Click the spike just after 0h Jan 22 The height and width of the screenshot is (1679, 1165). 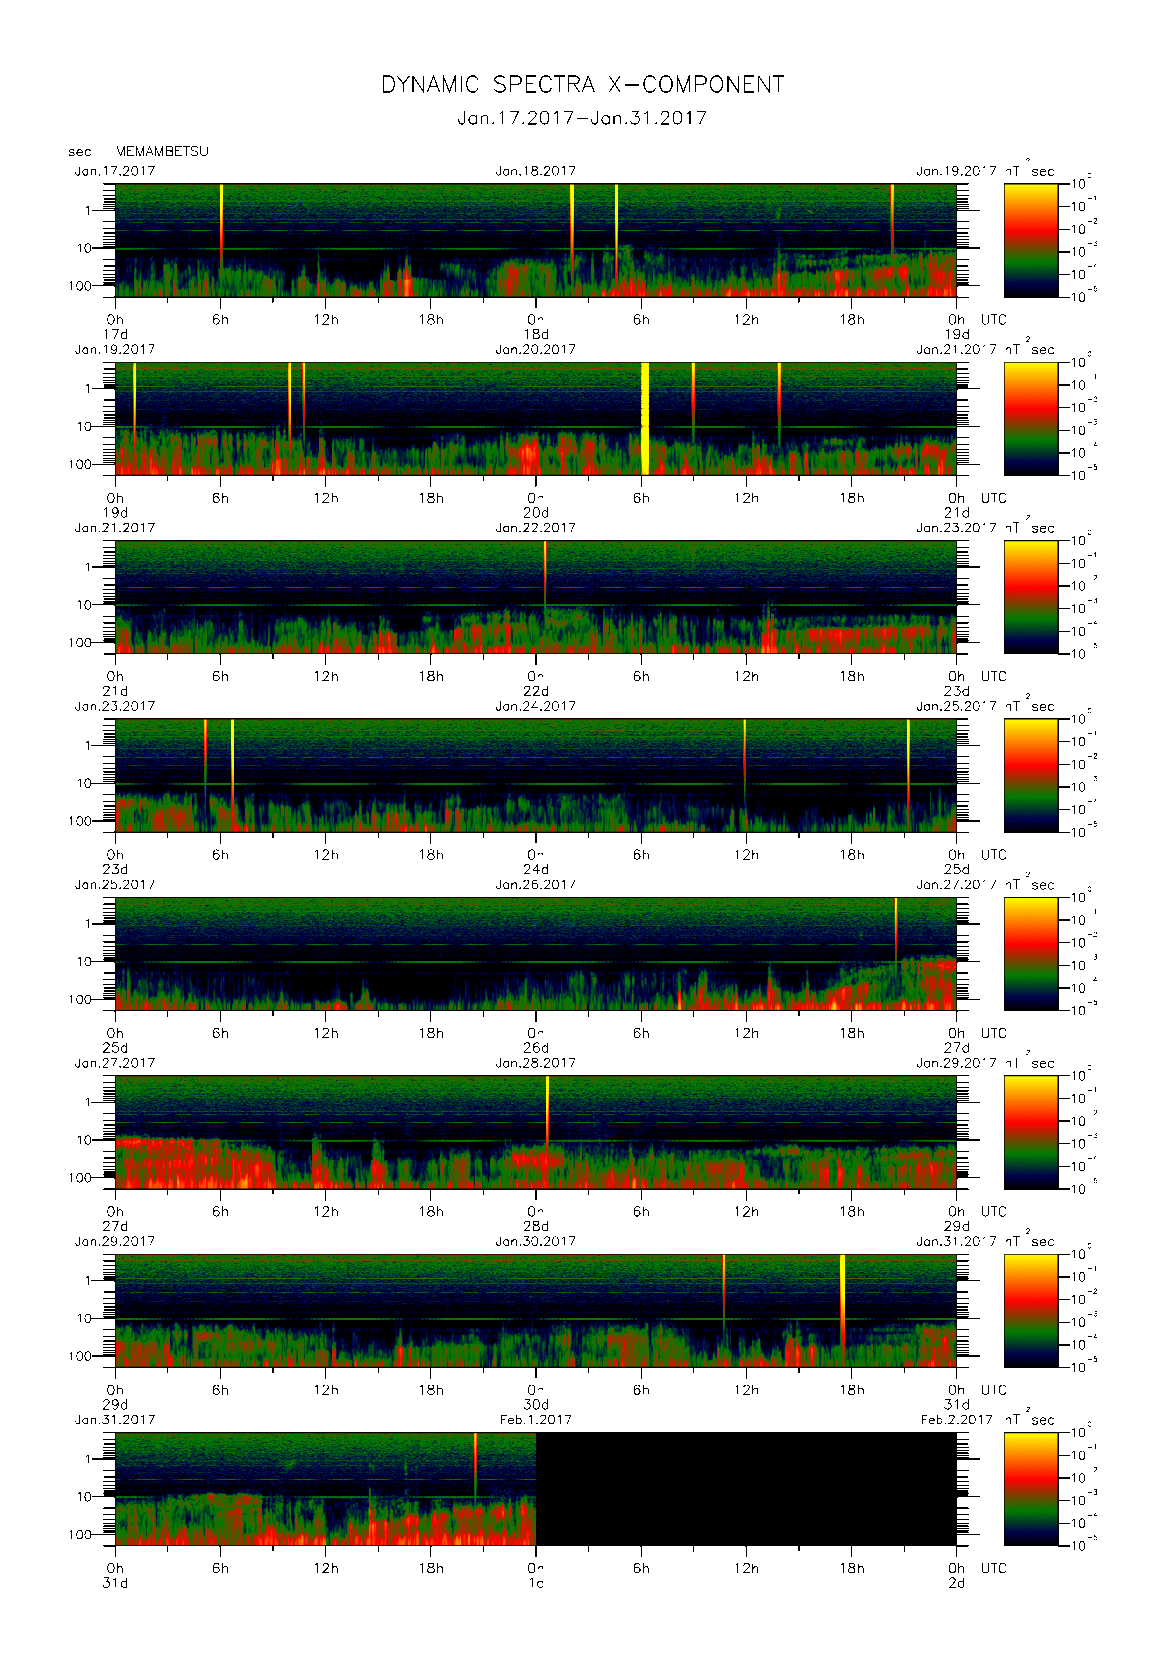pyautogui.click(x=545, y=575)
